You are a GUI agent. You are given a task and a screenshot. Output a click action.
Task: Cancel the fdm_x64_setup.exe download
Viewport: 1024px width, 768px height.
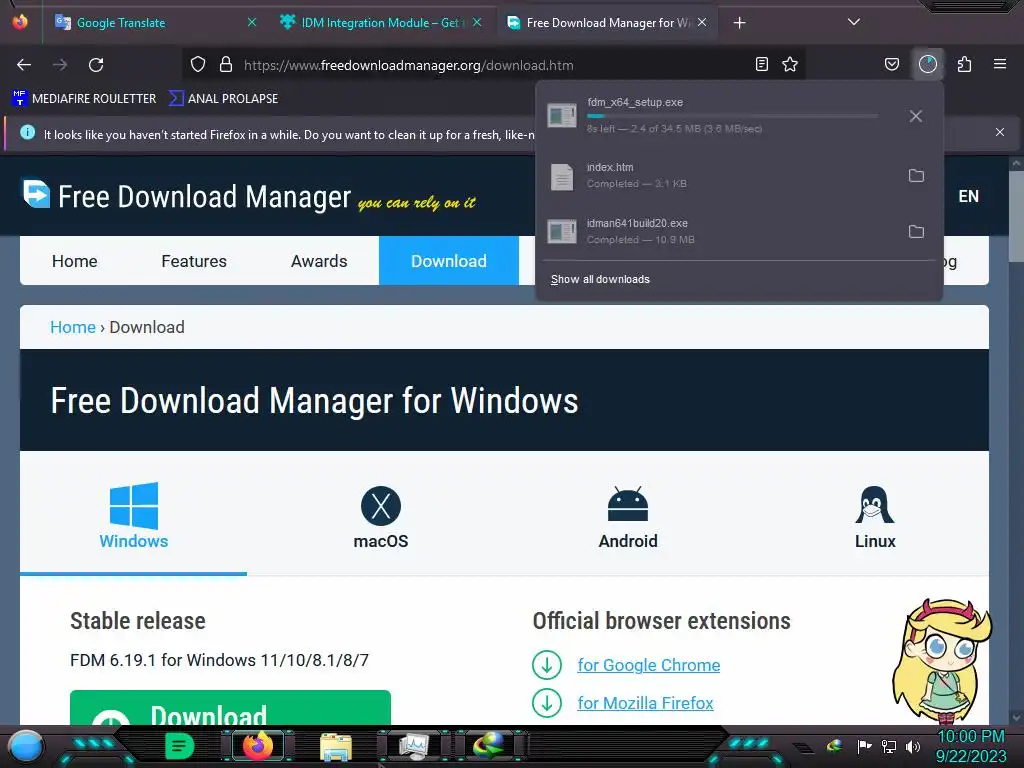click(916, 116)
